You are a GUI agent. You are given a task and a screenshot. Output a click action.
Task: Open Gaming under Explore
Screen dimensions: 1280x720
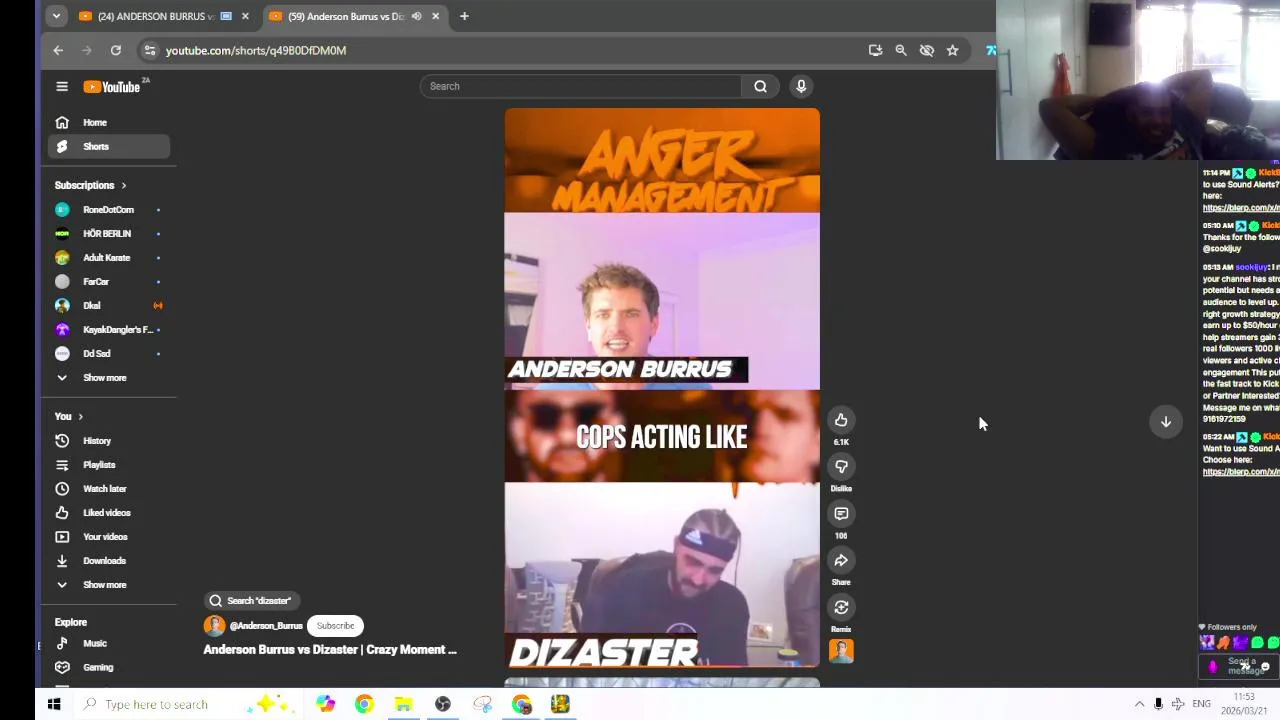click(109, 667)
